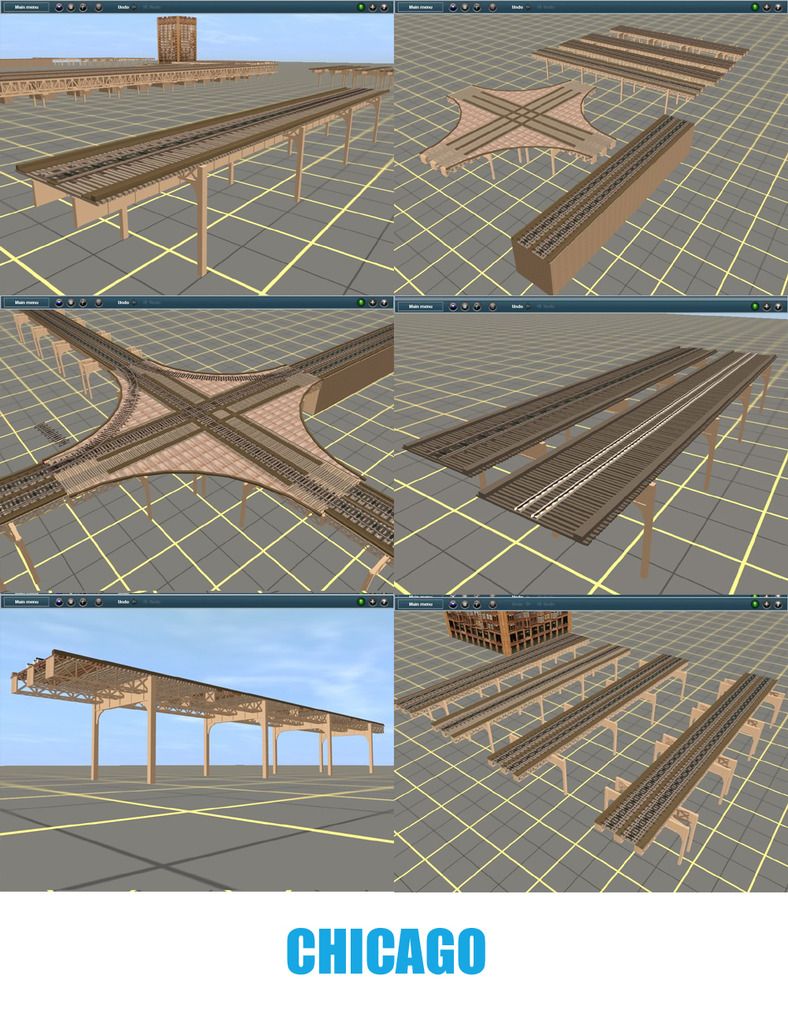The height and width of the screenshot is (1024, 788).
Task: Open Main menu in the junction close-up panel
Action: 27,303
